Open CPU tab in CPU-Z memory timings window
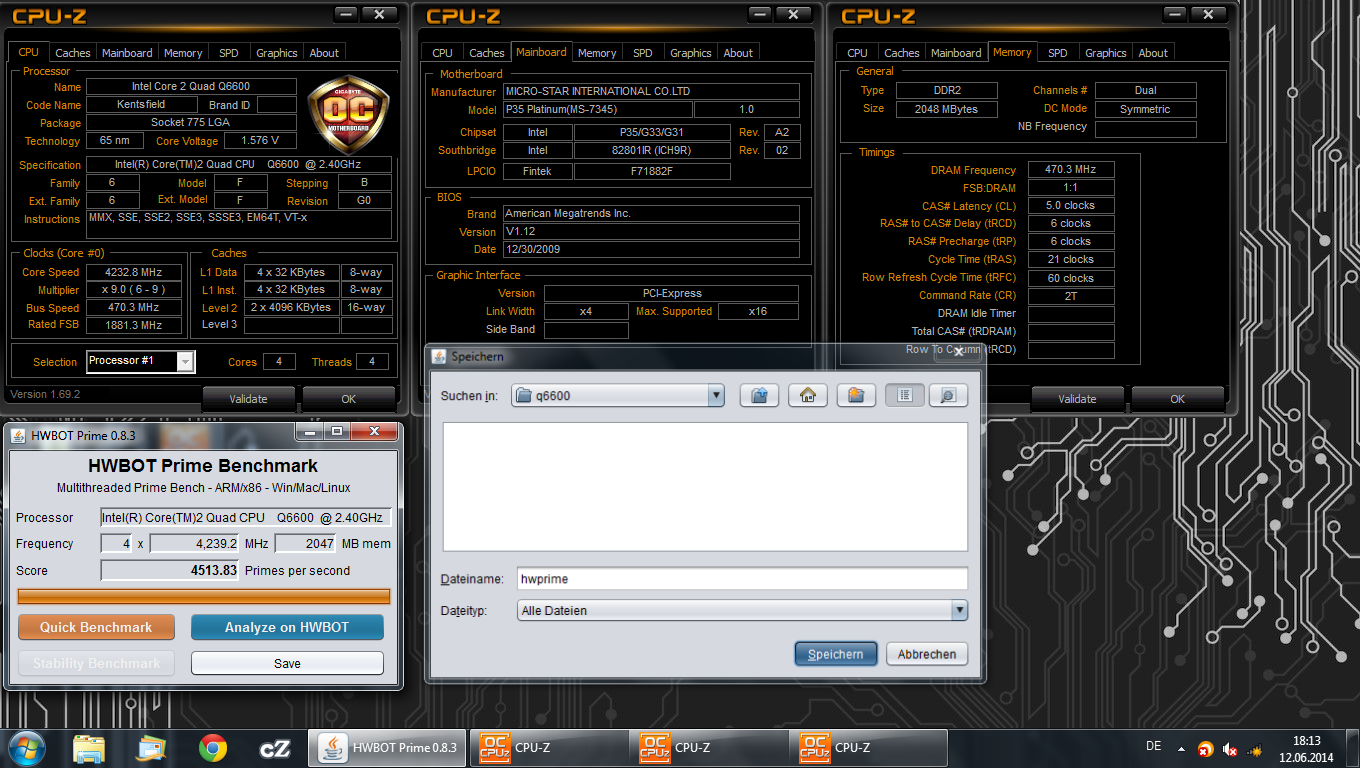This screenshot has width=1360, height=768. point(857,53)
